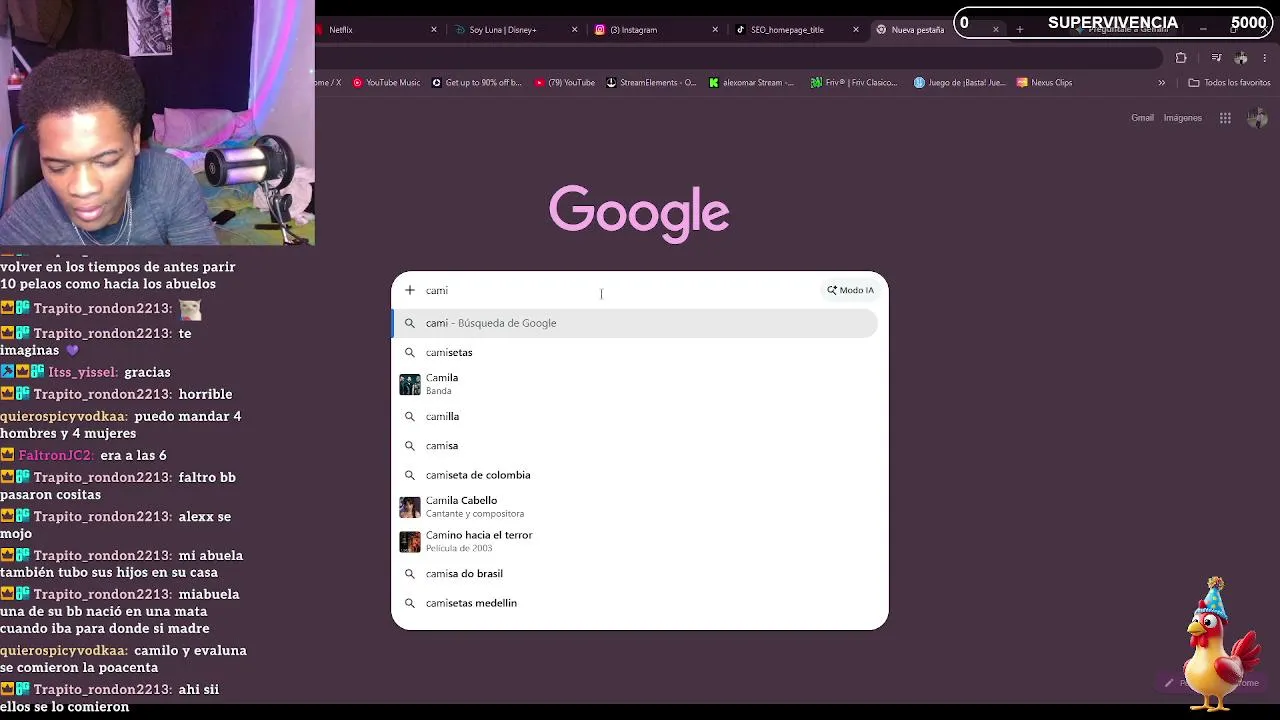Click the Google logo
The image size is (1280, 720).
639,213
